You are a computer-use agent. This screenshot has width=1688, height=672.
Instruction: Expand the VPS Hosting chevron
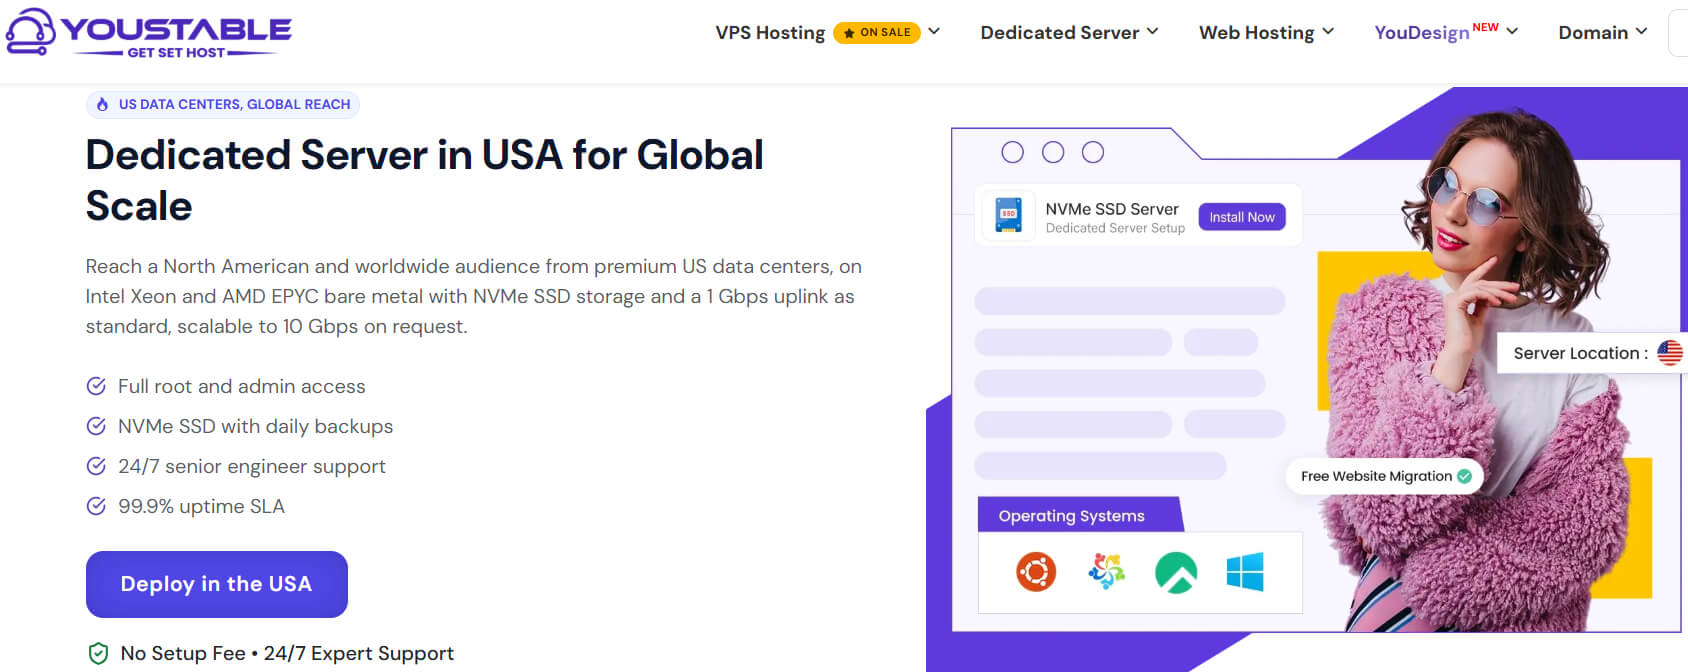click(934, 32)
